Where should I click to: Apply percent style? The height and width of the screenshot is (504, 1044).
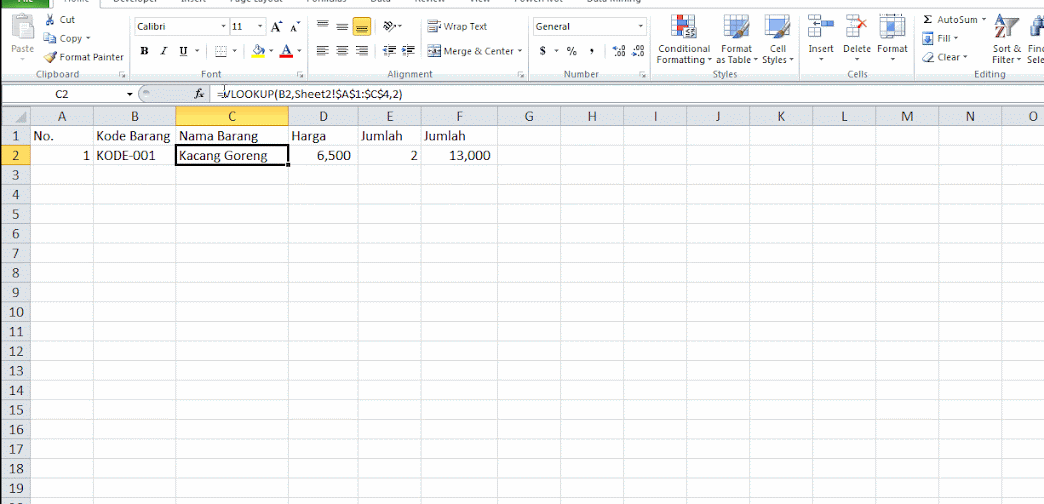point(571,51)
